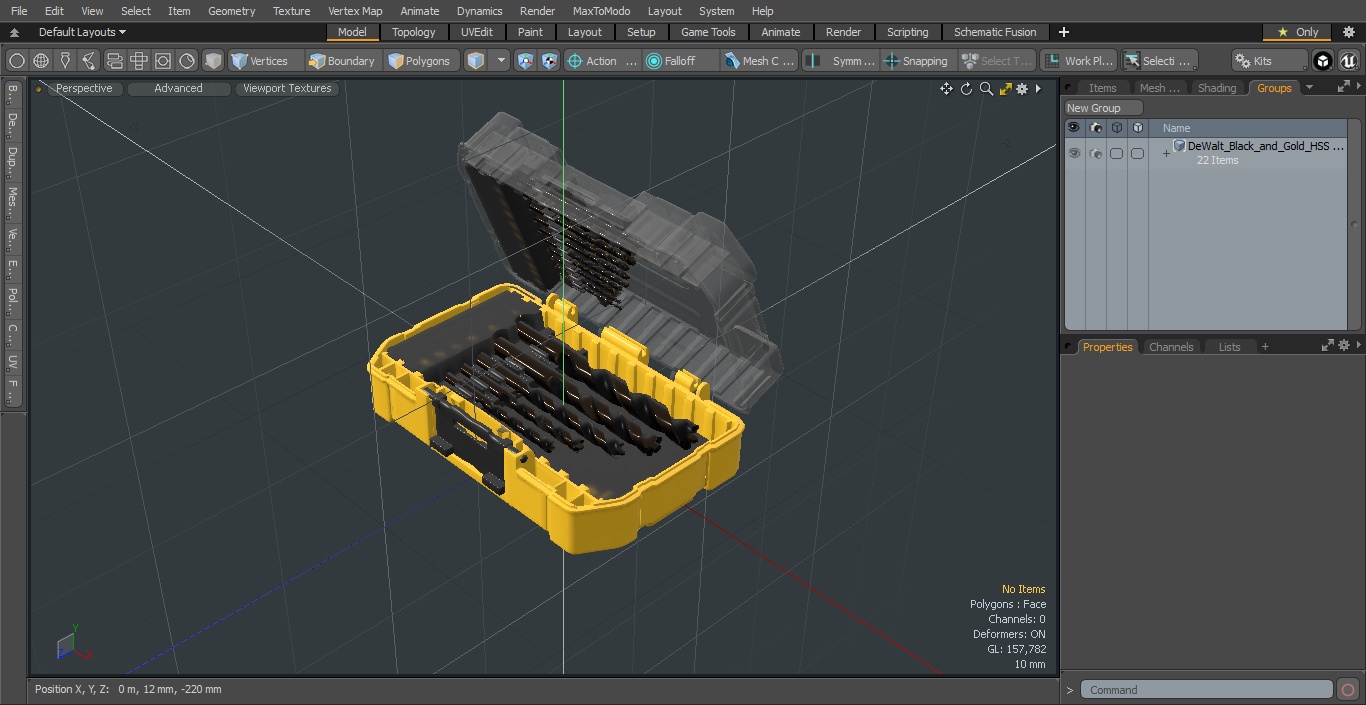
Task: Click the globe wireframe icon in toolbar
Action: (x=41, y=61)
